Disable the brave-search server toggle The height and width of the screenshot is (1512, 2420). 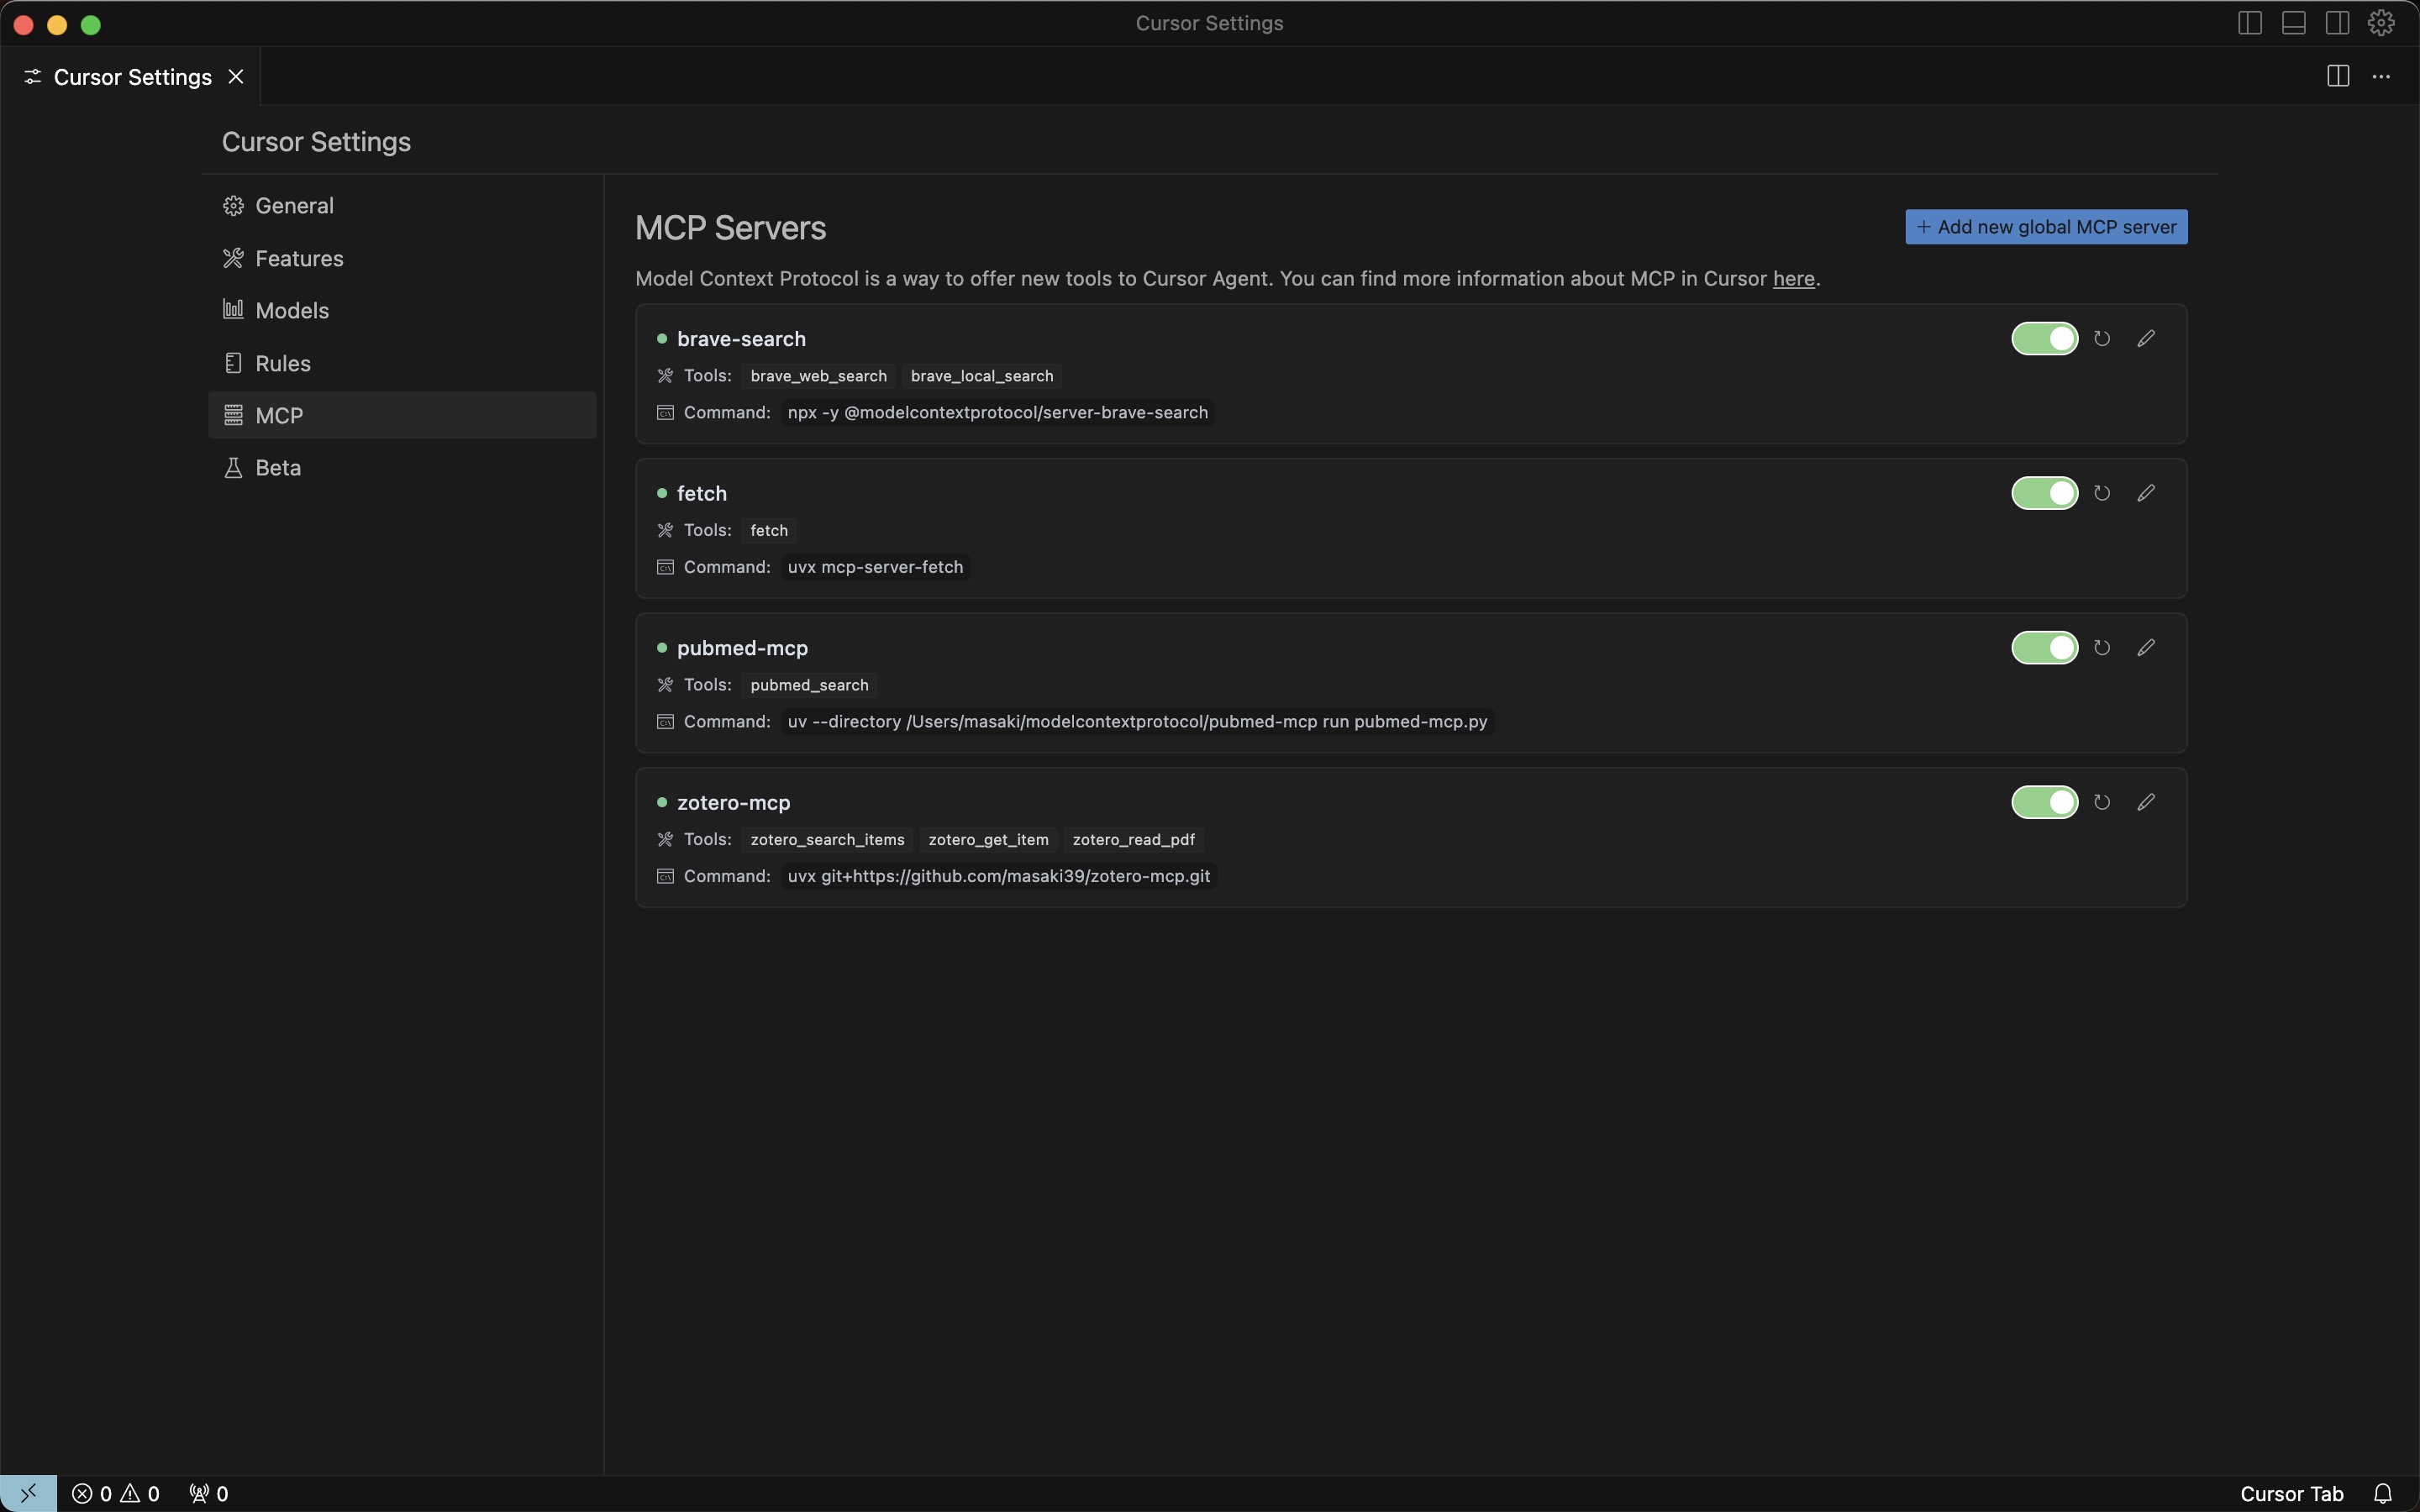coord(2044,339)
